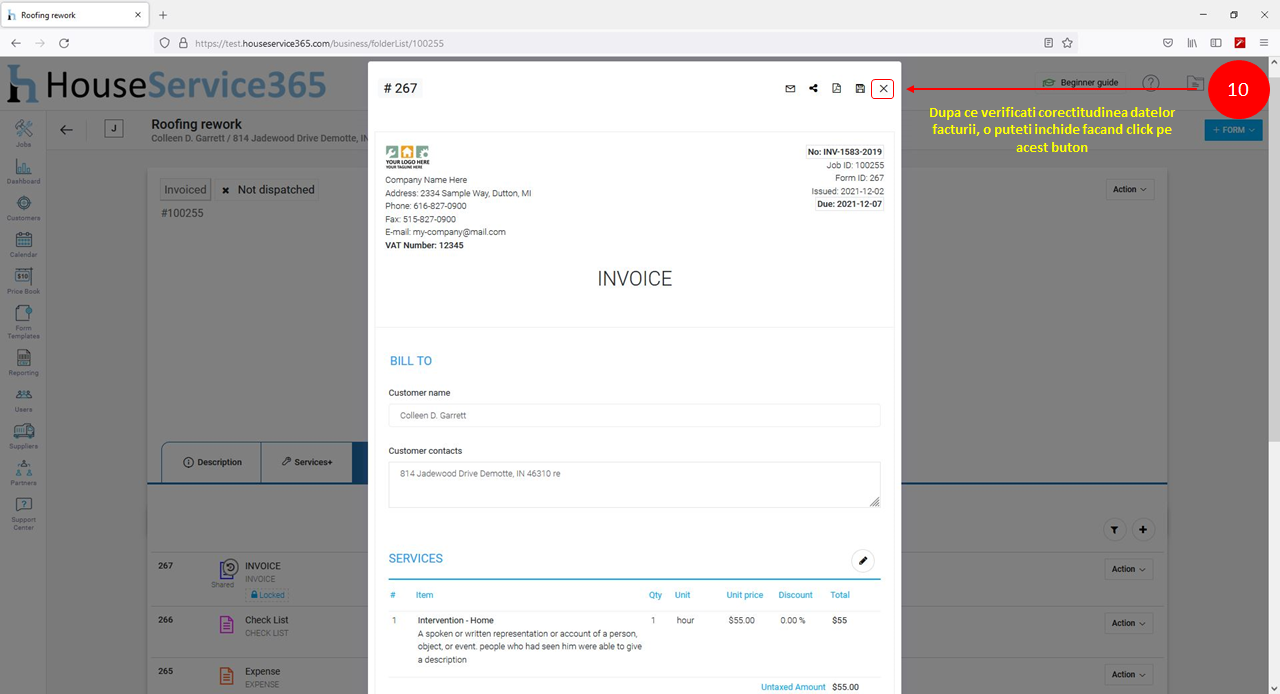Bookmark this page with the star icon
The image size is (1280, 694).
click(x=1067, y=43)
